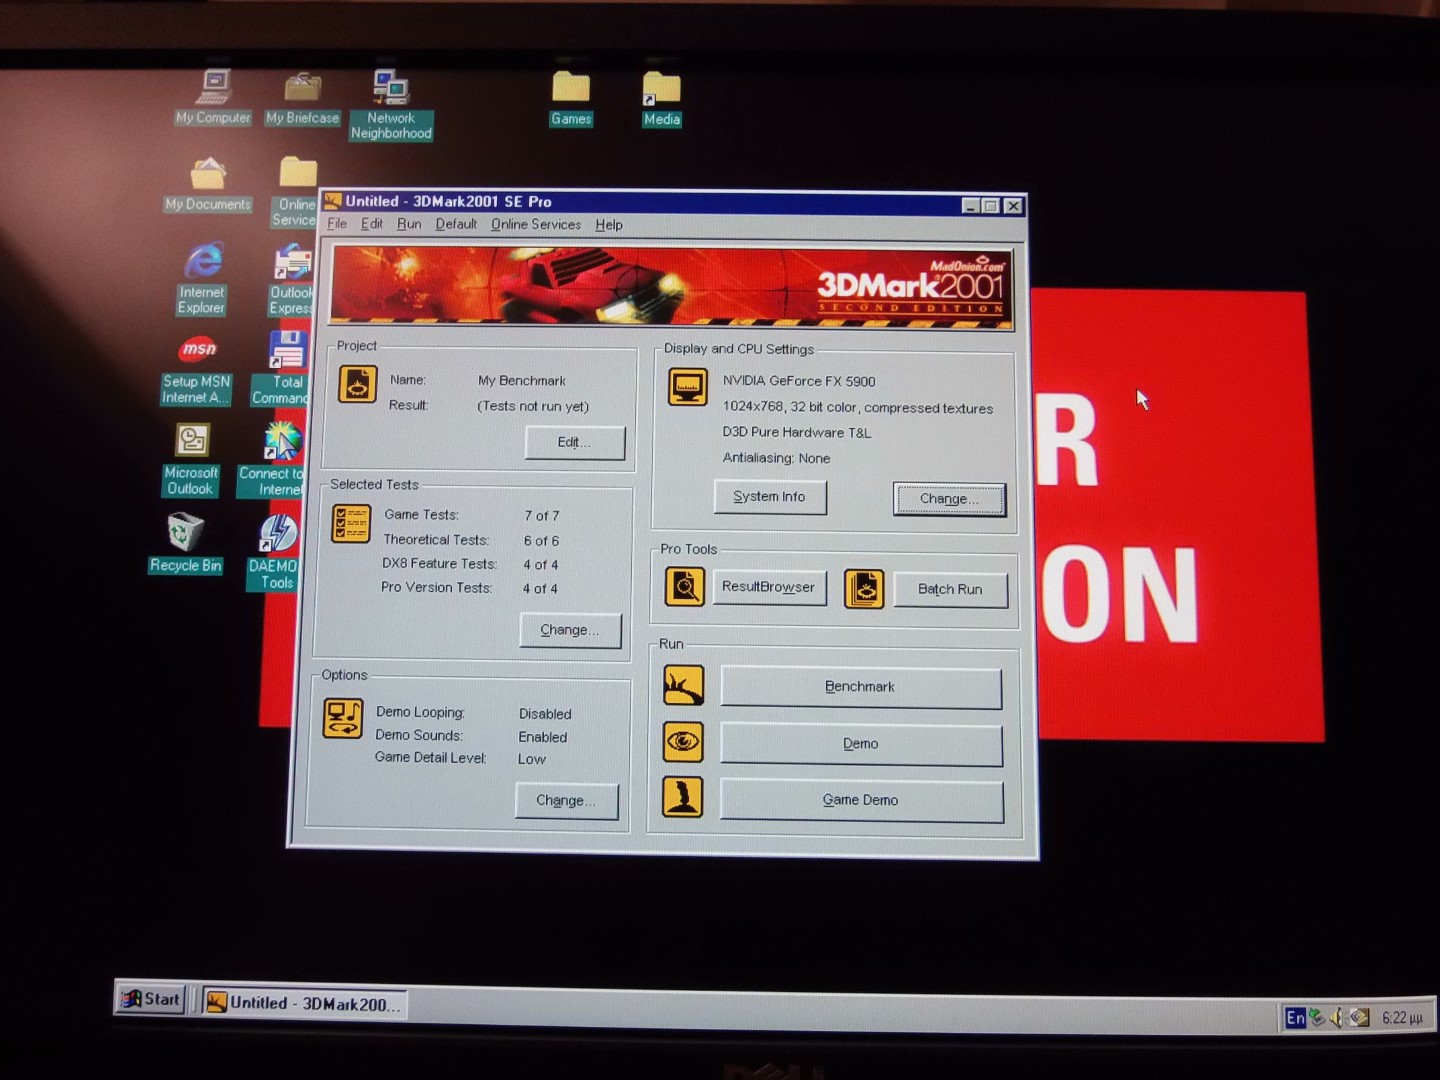Click the Edit... button in Project
Screen dimensions: 1440x1080
point(575,442)
